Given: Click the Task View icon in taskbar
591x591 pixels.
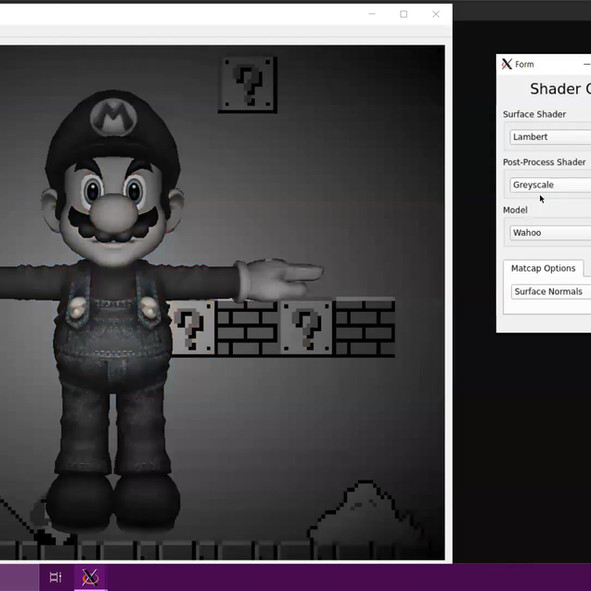Looking at the screenshot, I should click(x=55, y=577).
